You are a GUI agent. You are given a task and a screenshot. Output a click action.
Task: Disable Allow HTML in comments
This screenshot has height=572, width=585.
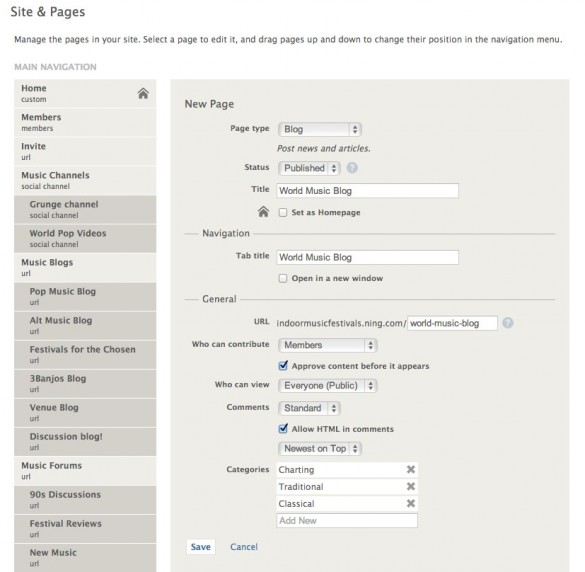pos(283,428)
